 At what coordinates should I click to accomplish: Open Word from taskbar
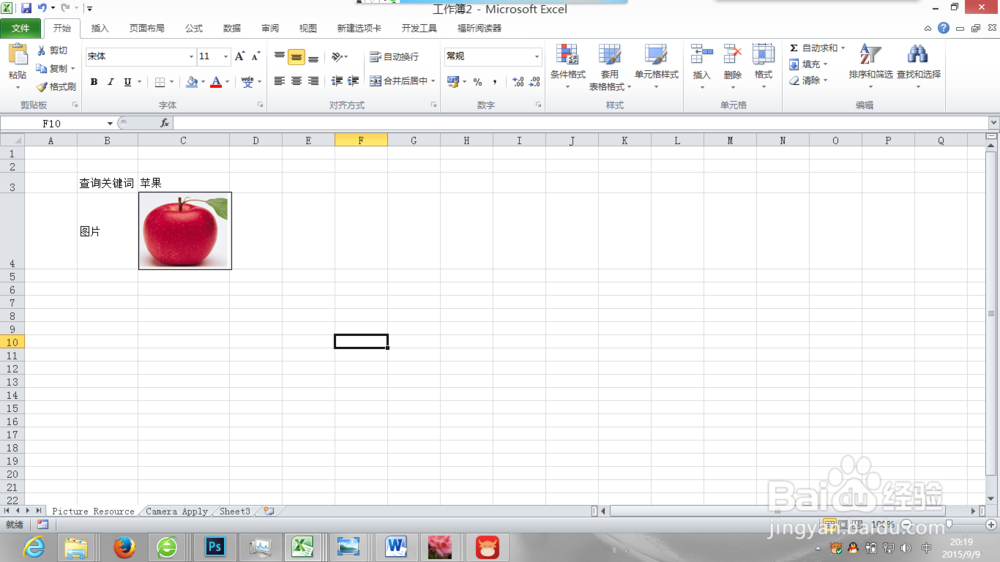point(396,547)
